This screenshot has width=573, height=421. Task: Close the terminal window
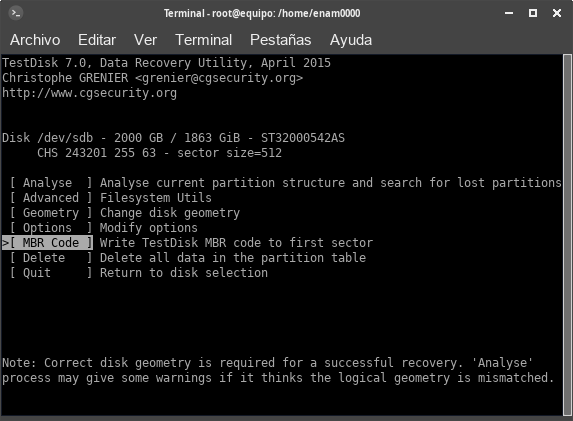[557, 13]
